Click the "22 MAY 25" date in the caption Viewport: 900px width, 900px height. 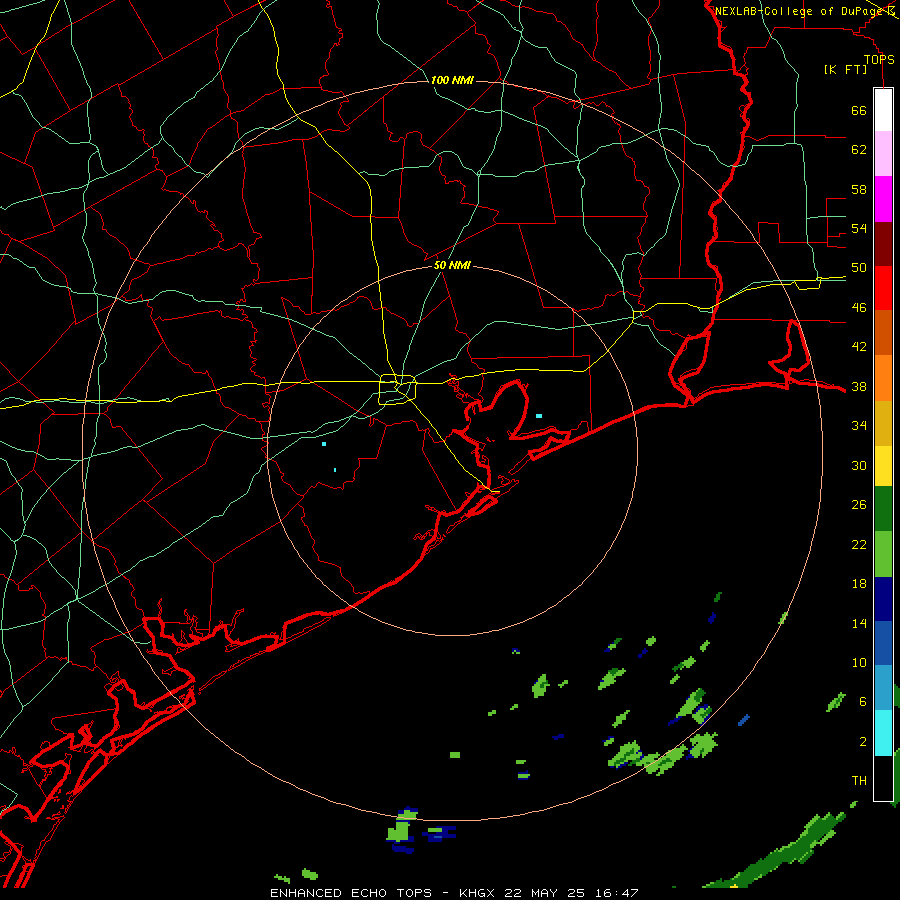[x=545, y=893]
